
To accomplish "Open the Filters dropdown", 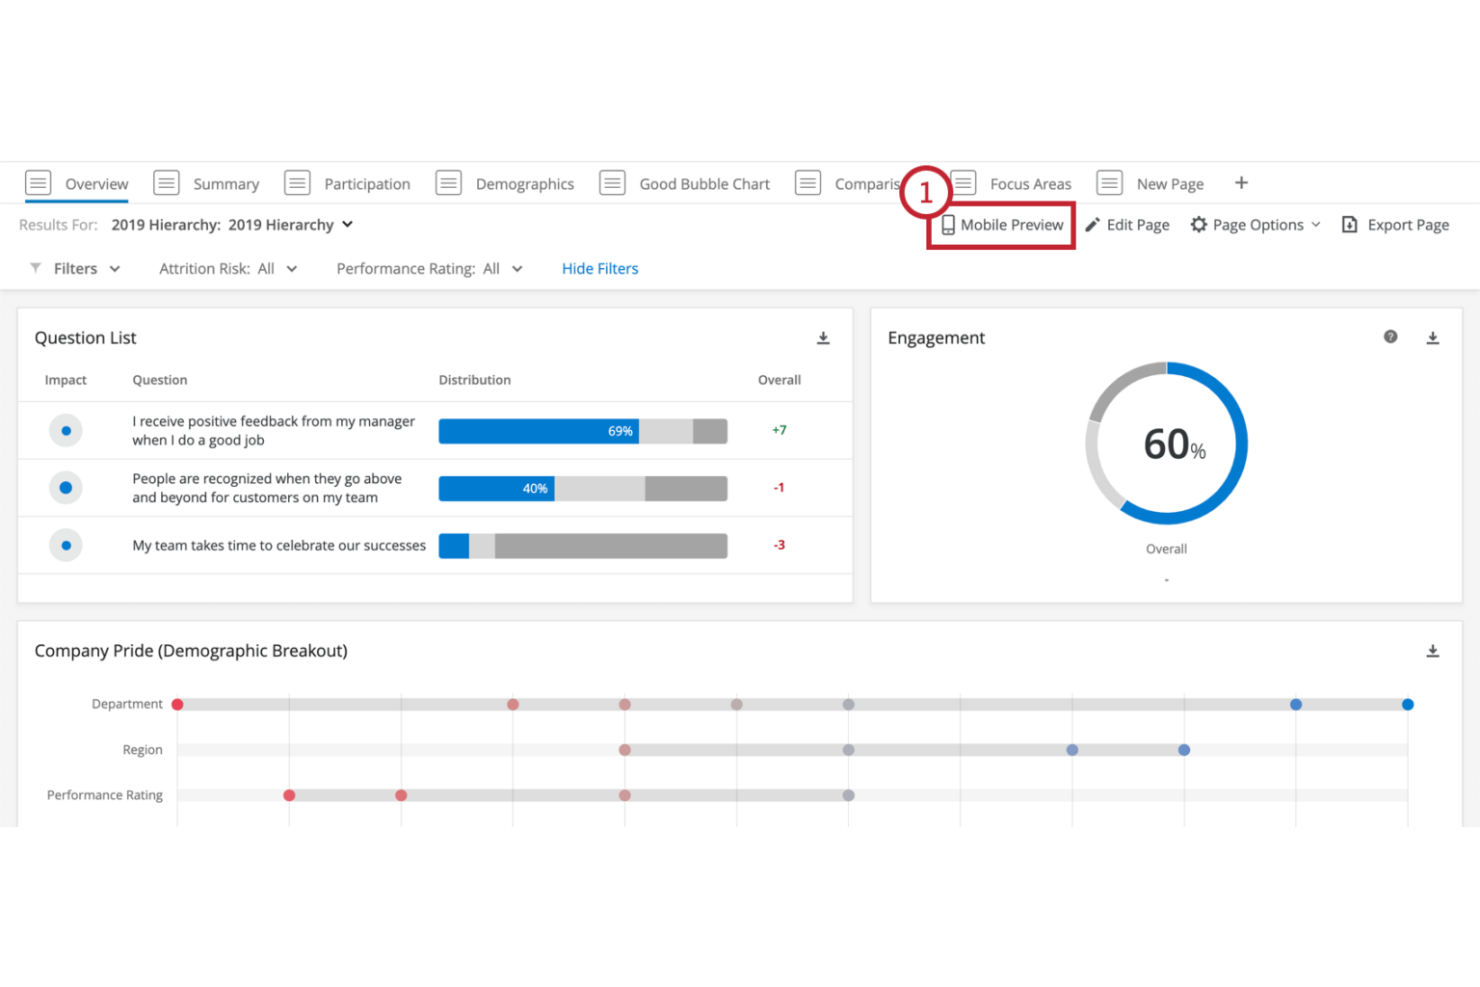I will pos(75,269).
